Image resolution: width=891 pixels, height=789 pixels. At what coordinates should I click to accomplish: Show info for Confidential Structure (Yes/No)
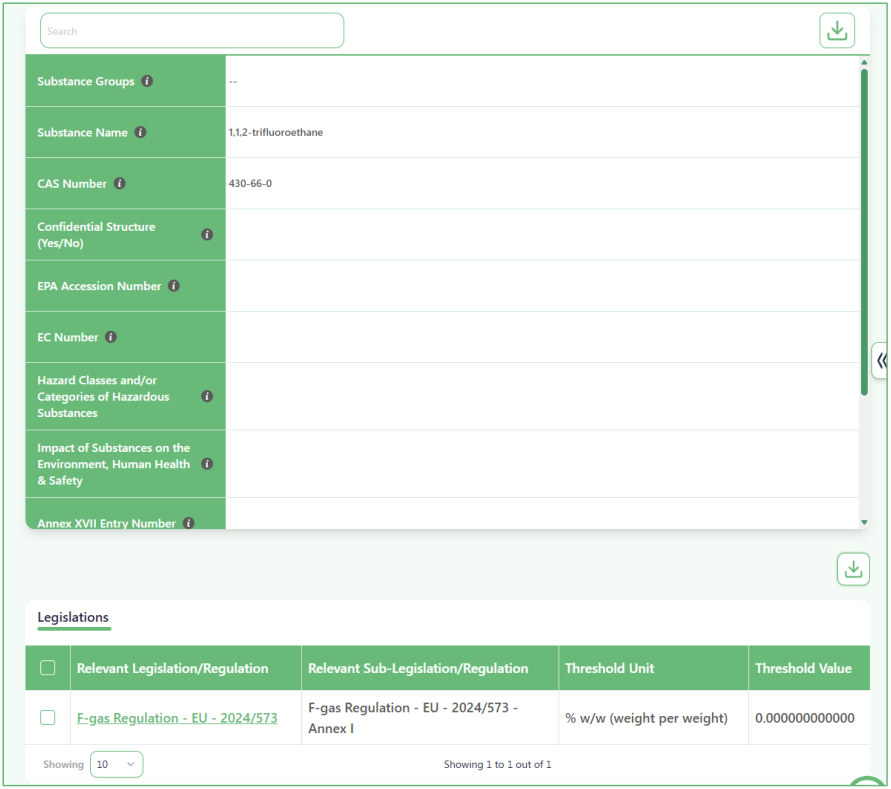[x=207, y=235]
